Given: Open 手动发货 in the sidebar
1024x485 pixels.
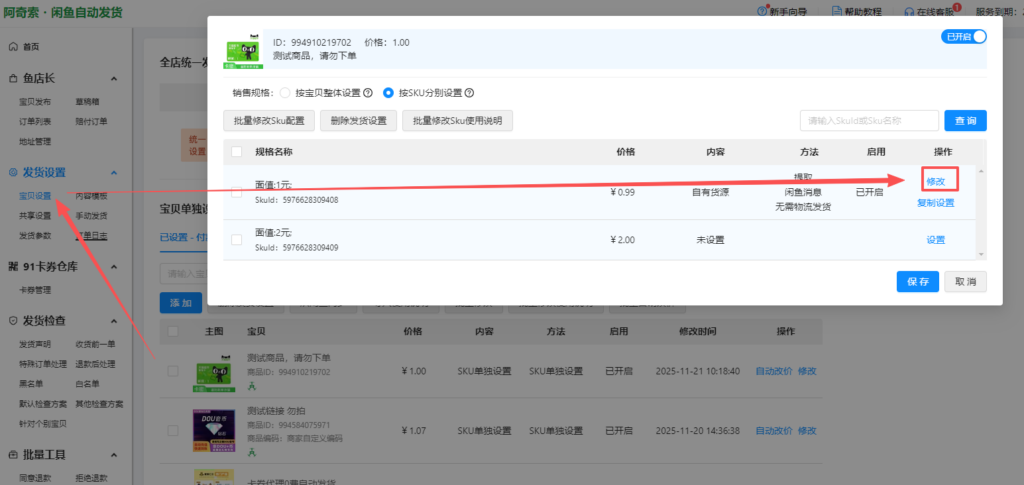Looking at the screenshot, I should tap(91, 215).
